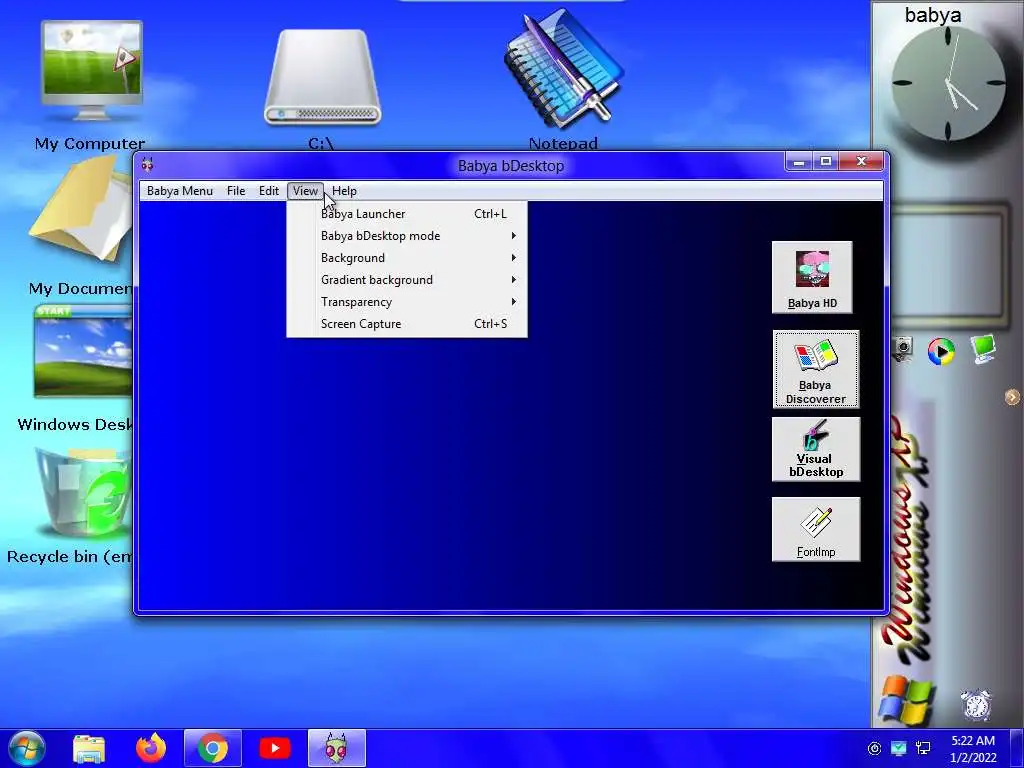
Task: Click the Windows flag logo in sidebar
Action: click(x=906, y=700)
